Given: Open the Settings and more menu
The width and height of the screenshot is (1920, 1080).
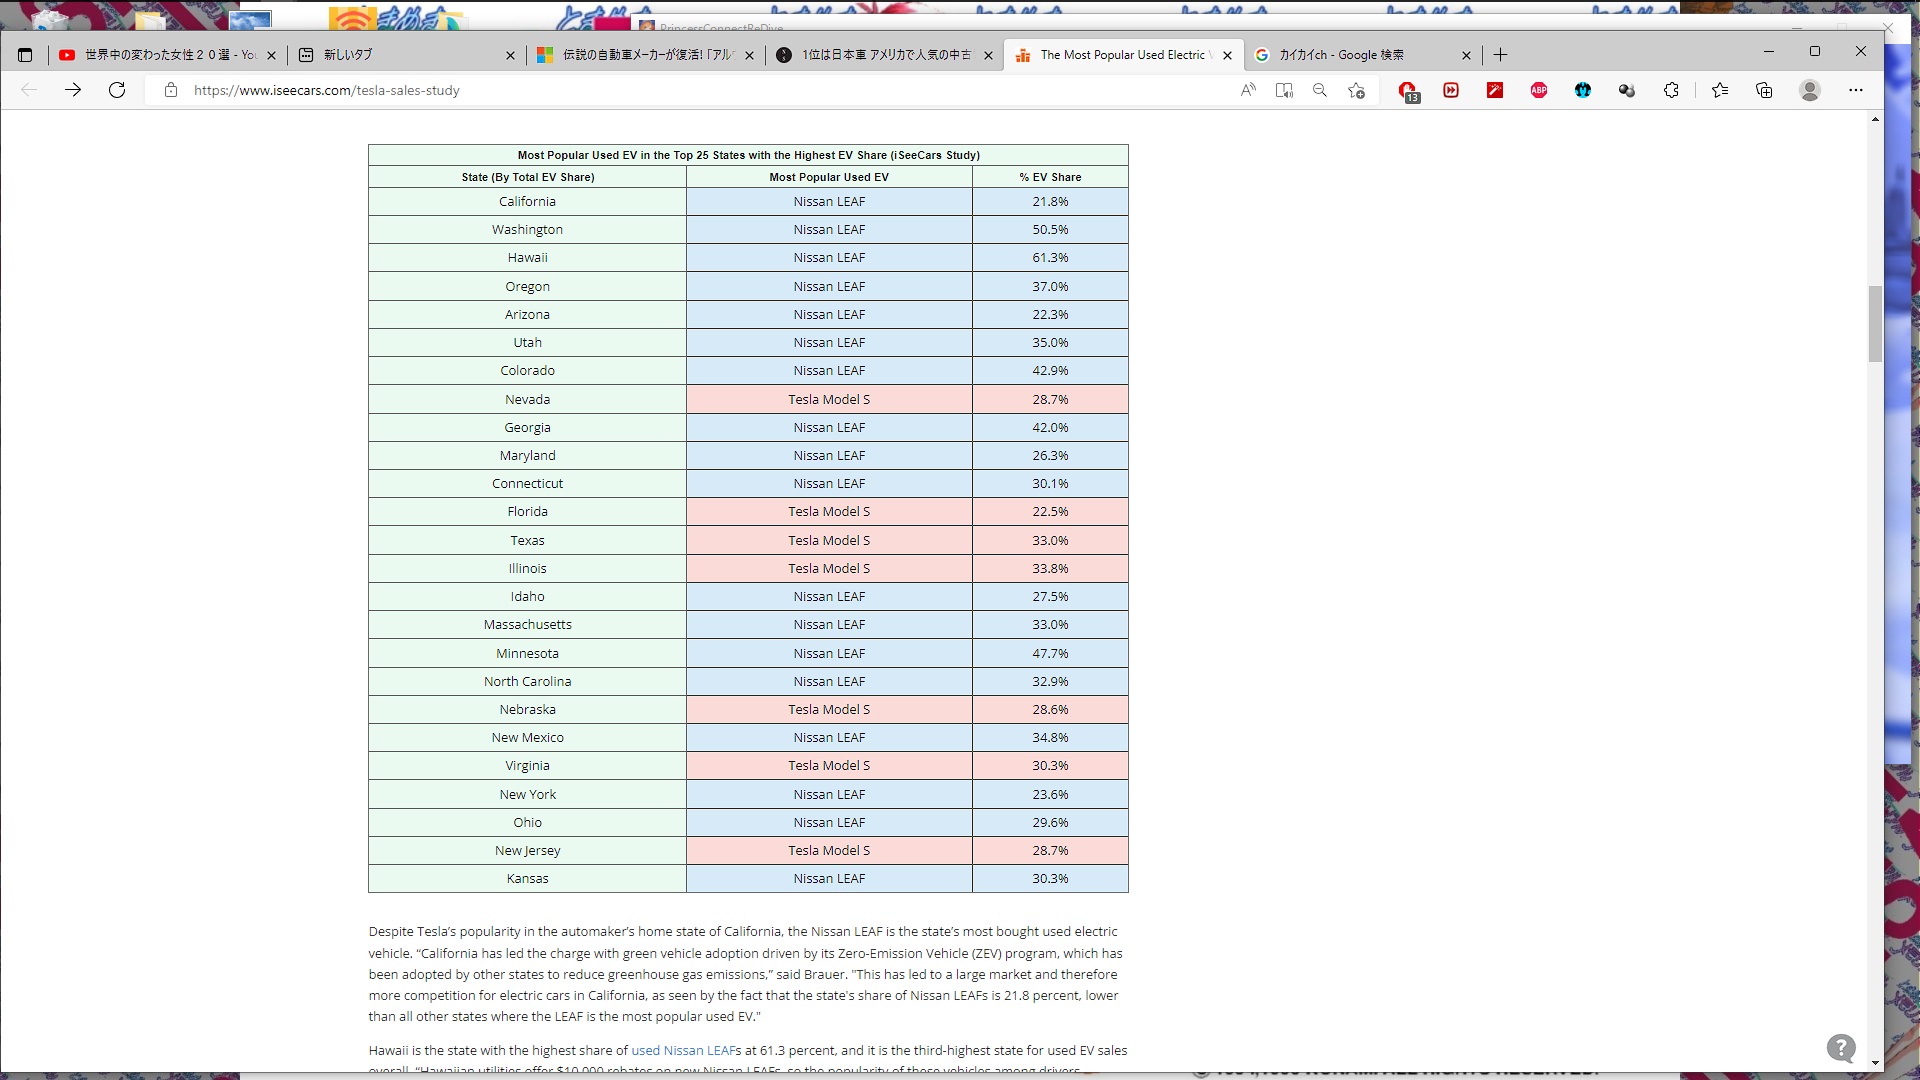Looking at the screenshot, I should pos(1856,90).
